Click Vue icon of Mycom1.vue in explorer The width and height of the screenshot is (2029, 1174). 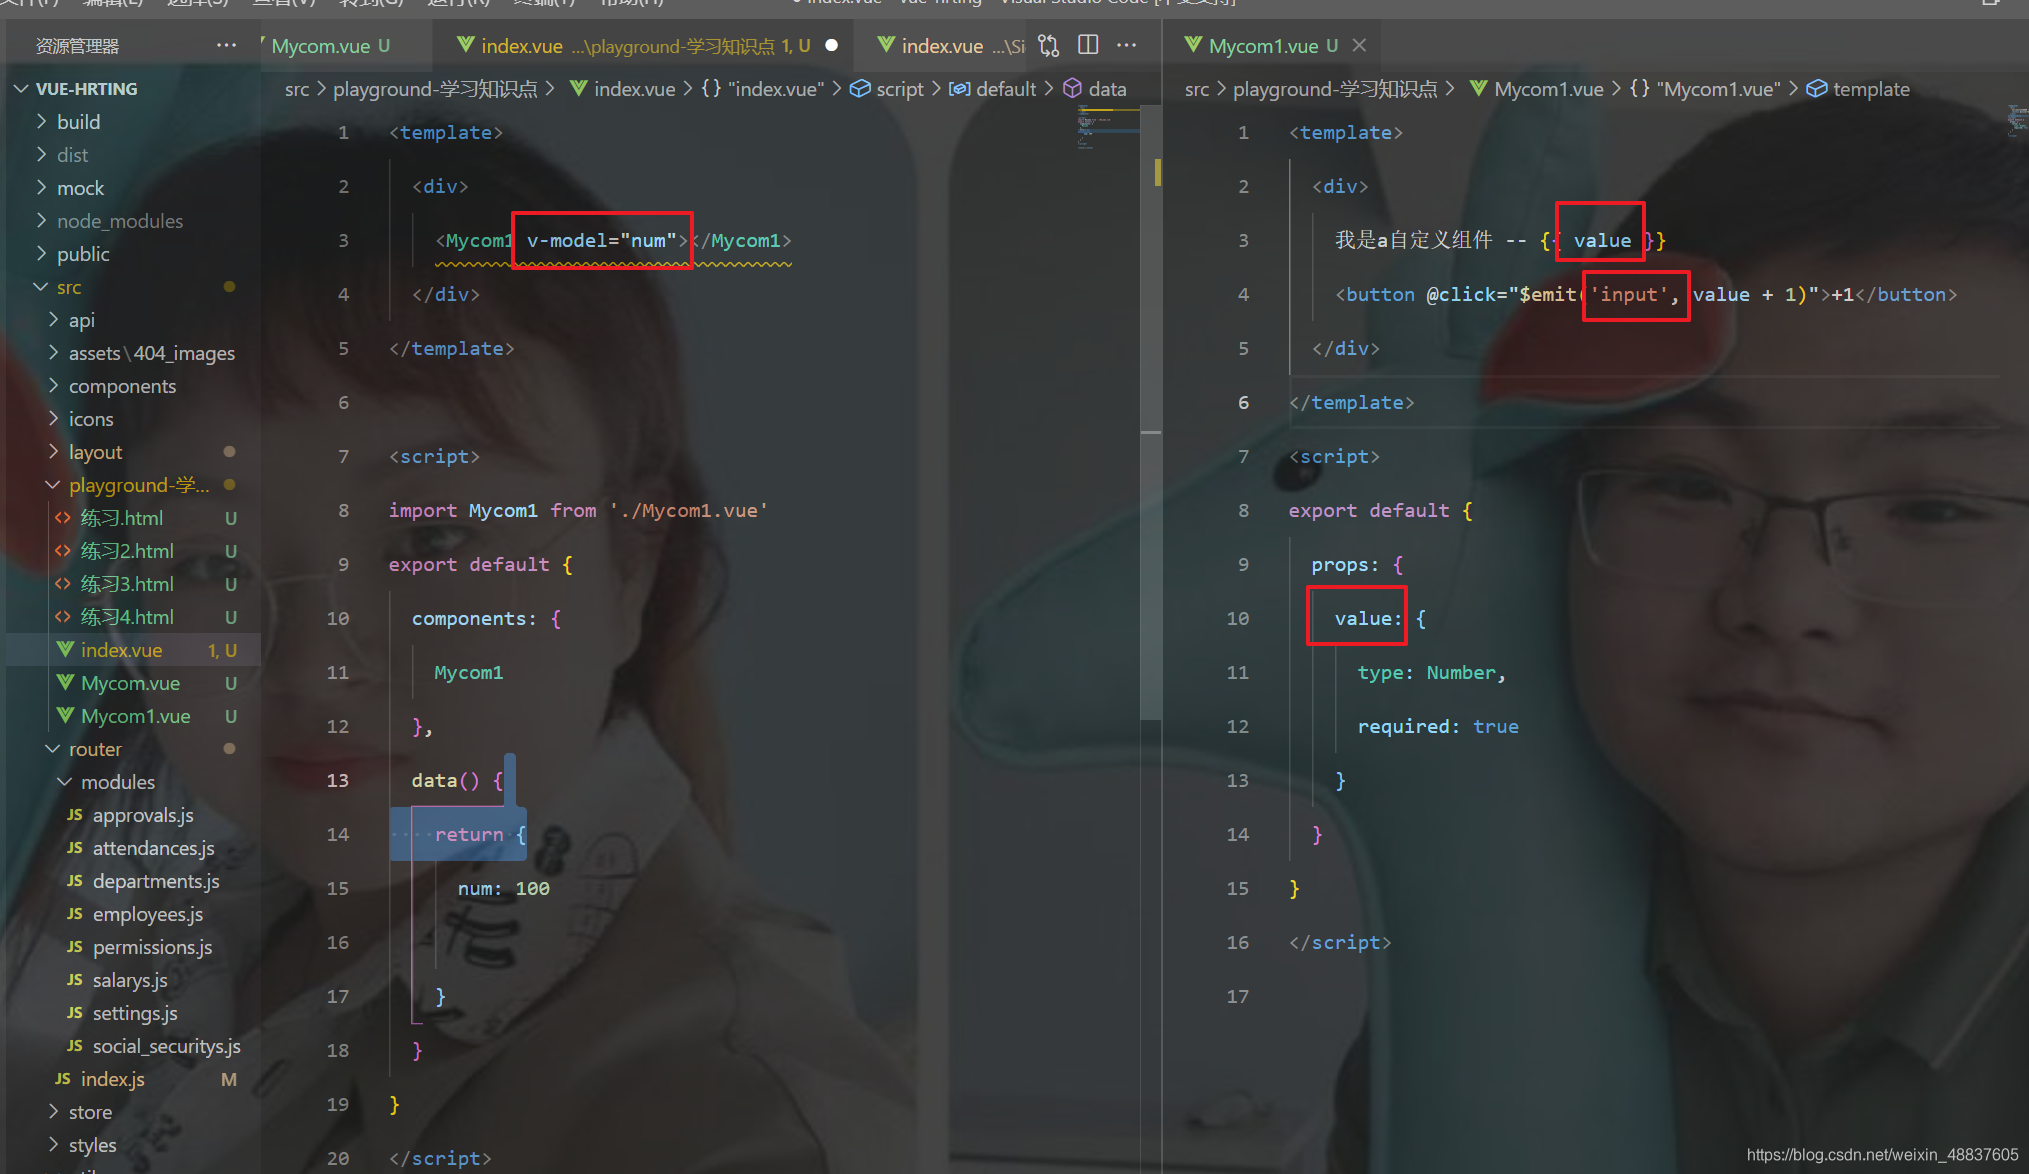tap(65, 716)
